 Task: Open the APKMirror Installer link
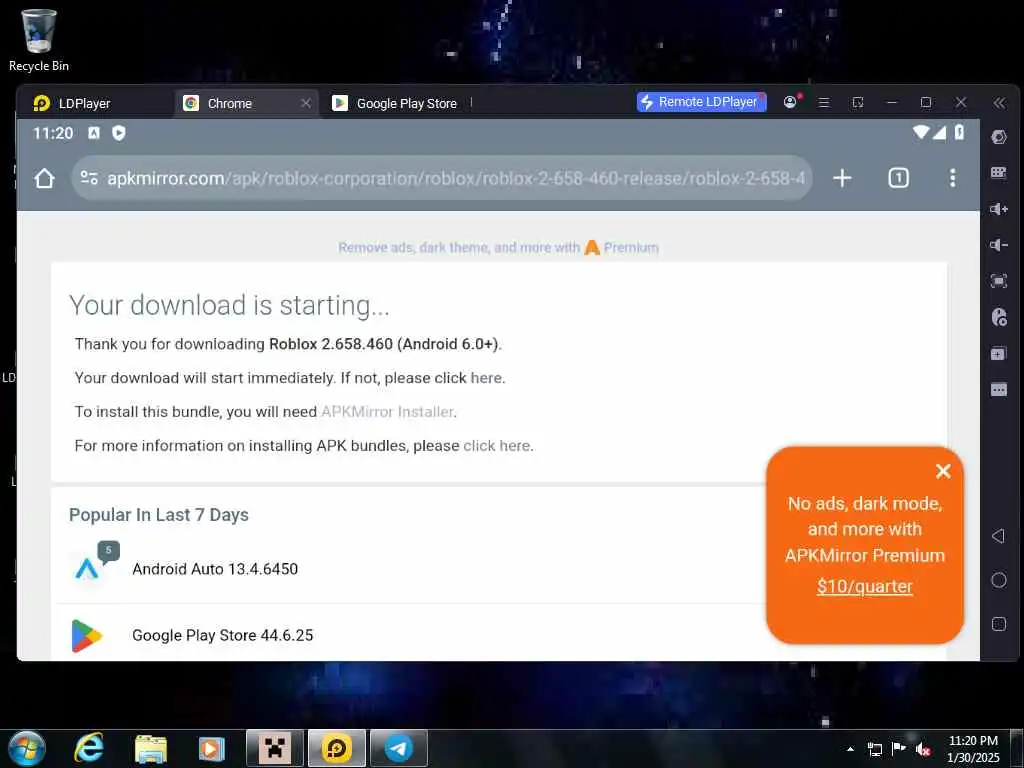tap(388, 412)
